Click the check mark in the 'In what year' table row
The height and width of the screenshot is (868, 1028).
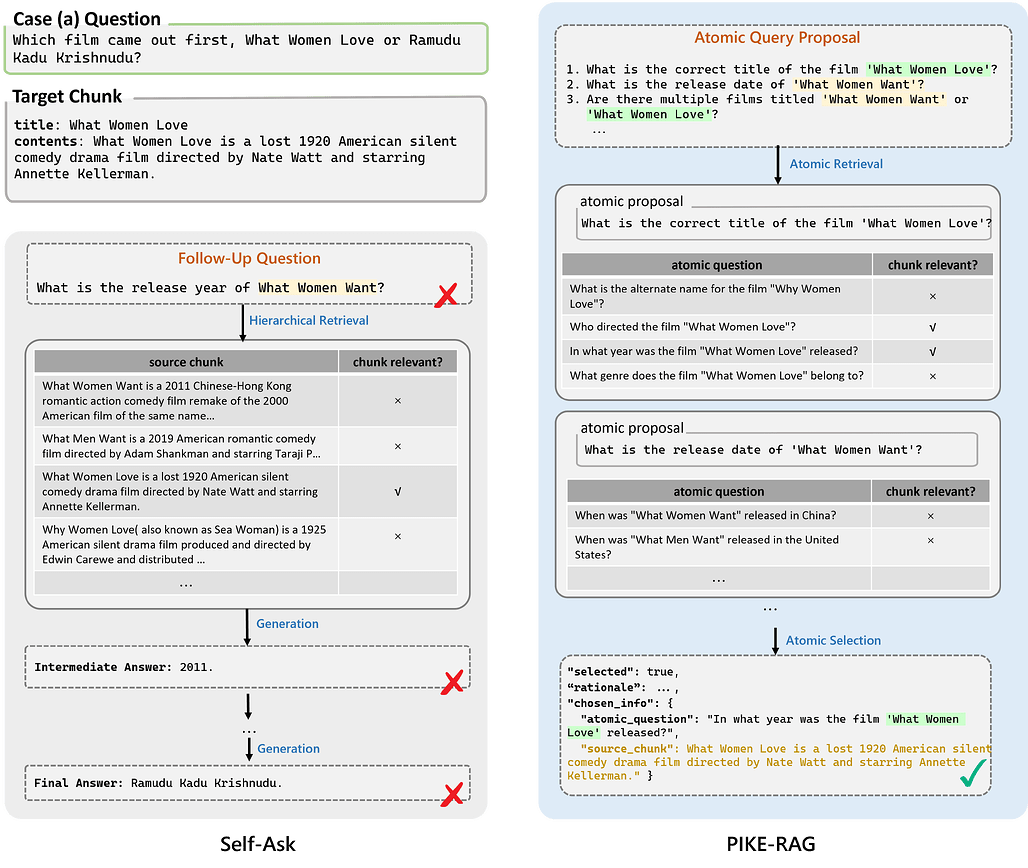coord(932,351)
